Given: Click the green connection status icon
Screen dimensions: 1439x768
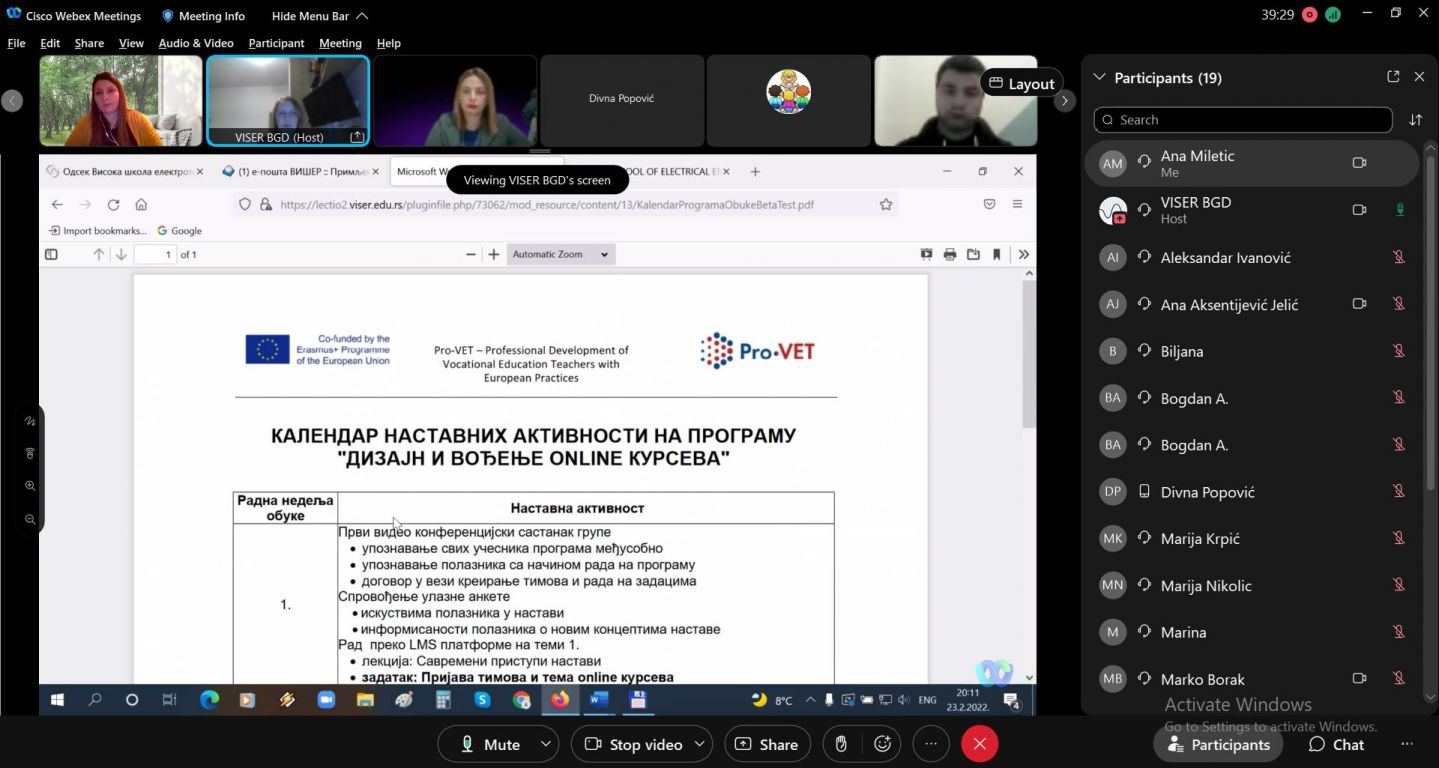Looking at the screenshot, I should coord(1333,15).
